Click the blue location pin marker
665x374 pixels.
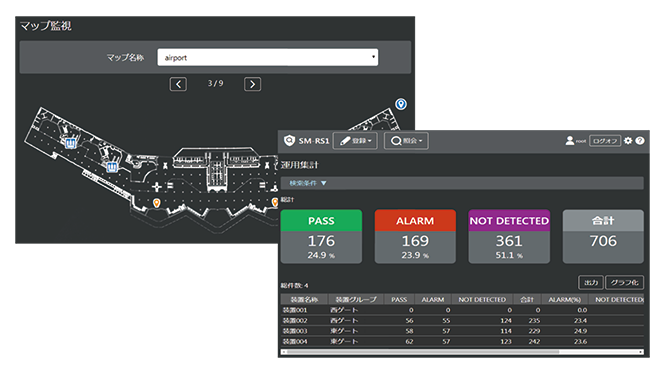point(401,104)
